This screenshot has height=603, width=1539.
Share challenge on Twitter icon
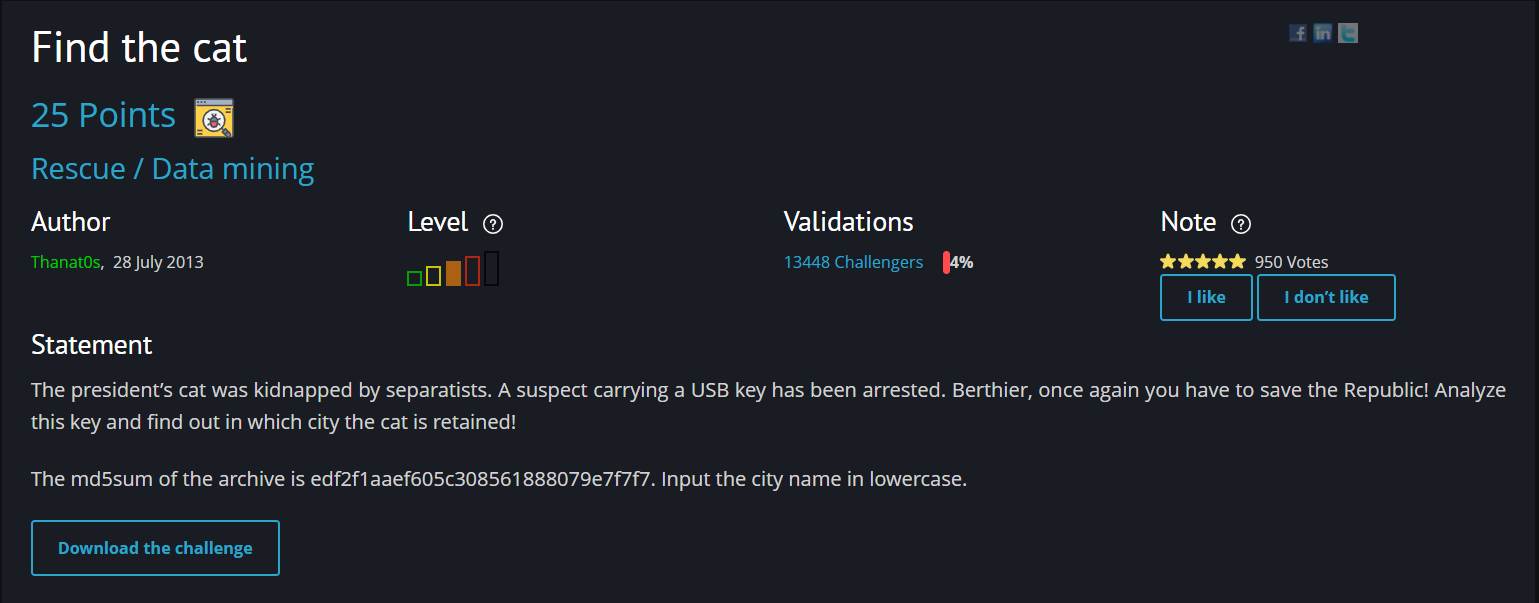pos(1348,33)
